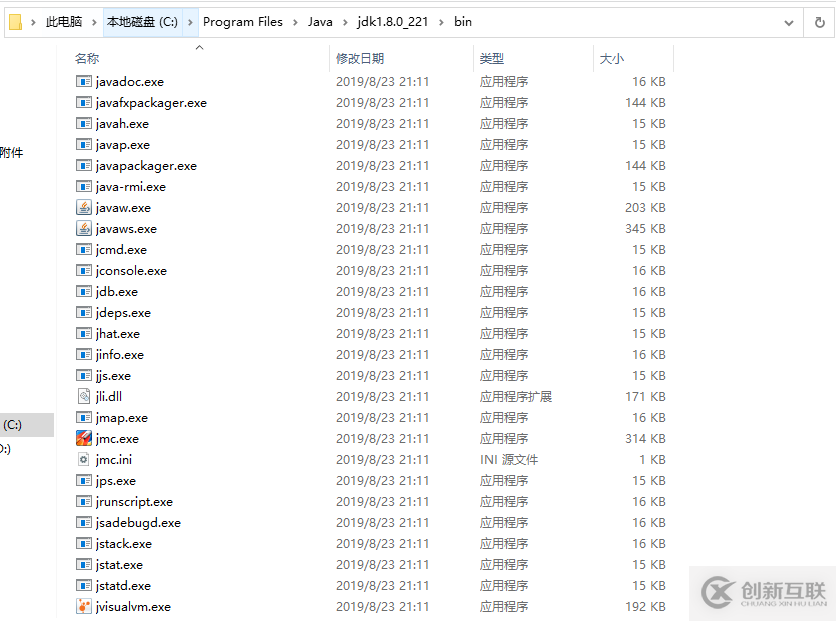The width and height of the screenshot is (836, 621).
Task: Click the Java cup icon for javaw.exe
Action: pyautogui.click(x=84, y=207)
